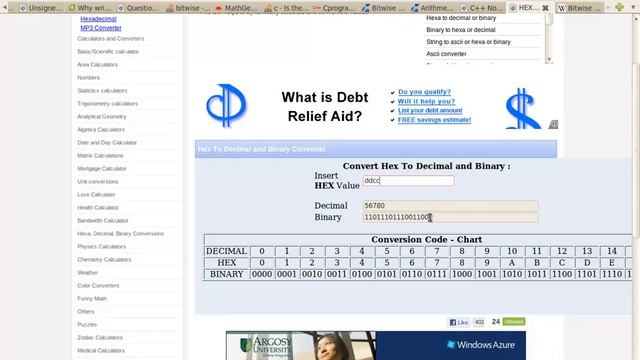This screenshot has width=640, height=360.
Task: Switch to the 'c - Is the...' tab
Action: 285,8
